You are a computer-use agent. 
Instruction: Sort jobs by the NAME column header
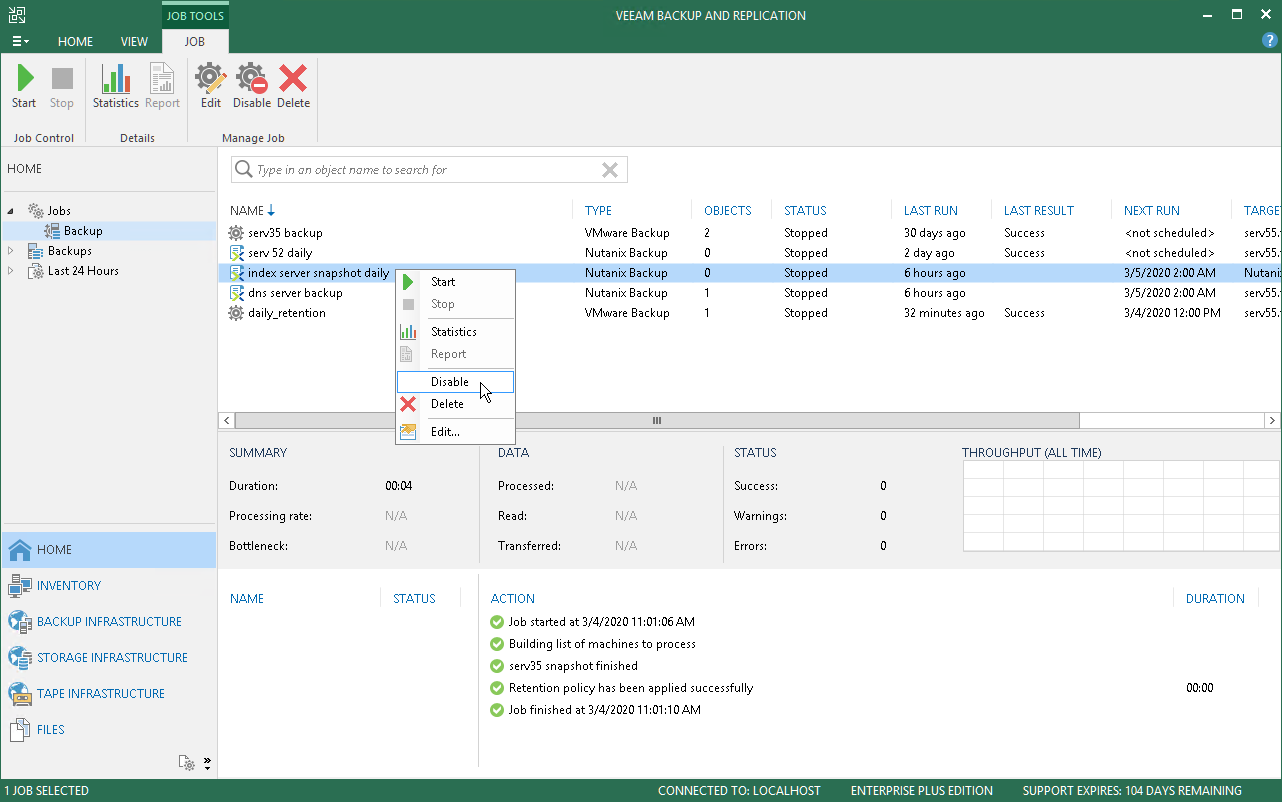coord(247,211)
